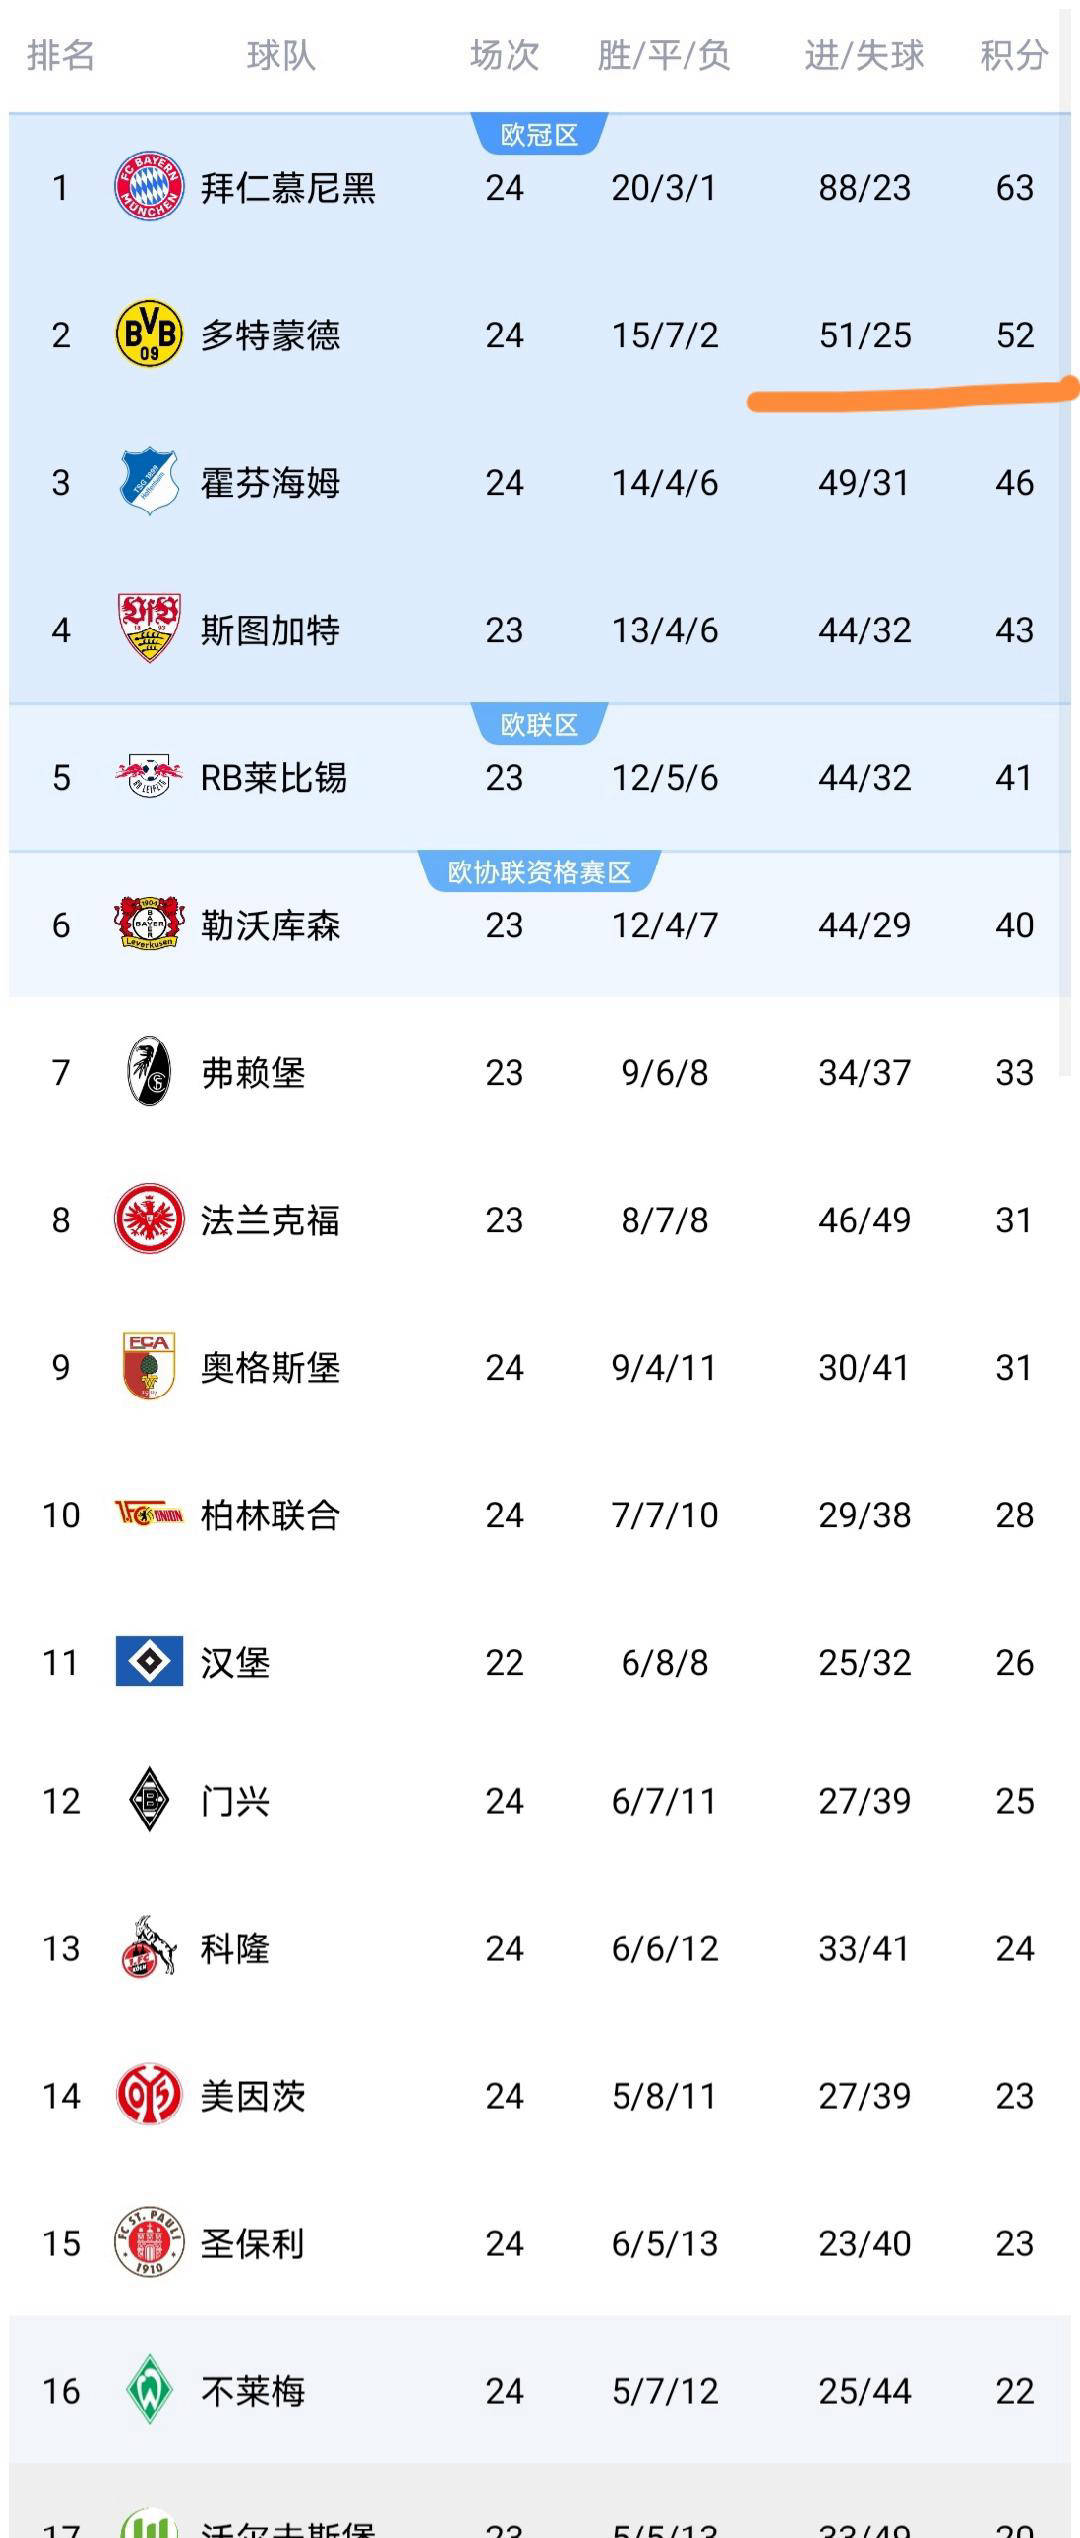The width and height of the screenshot is (1080, 2538).
Task: Tap the Bayern Munich club logo
Action: (149, 187)
